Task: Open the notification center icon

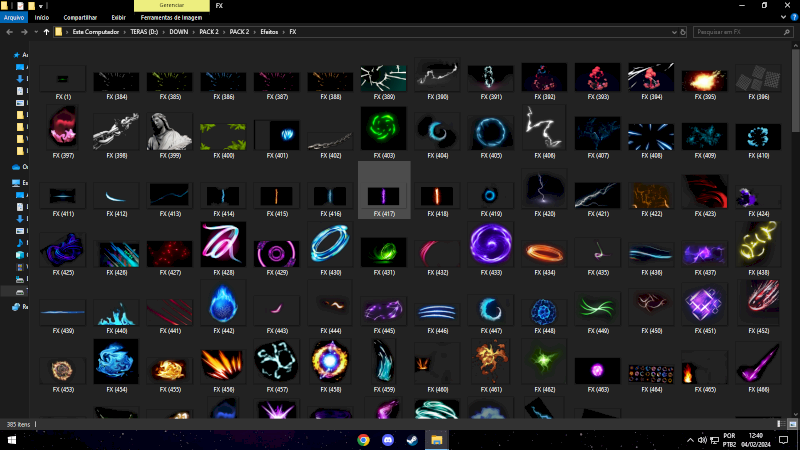Action: pyautogui.click(x=787, y=440)
